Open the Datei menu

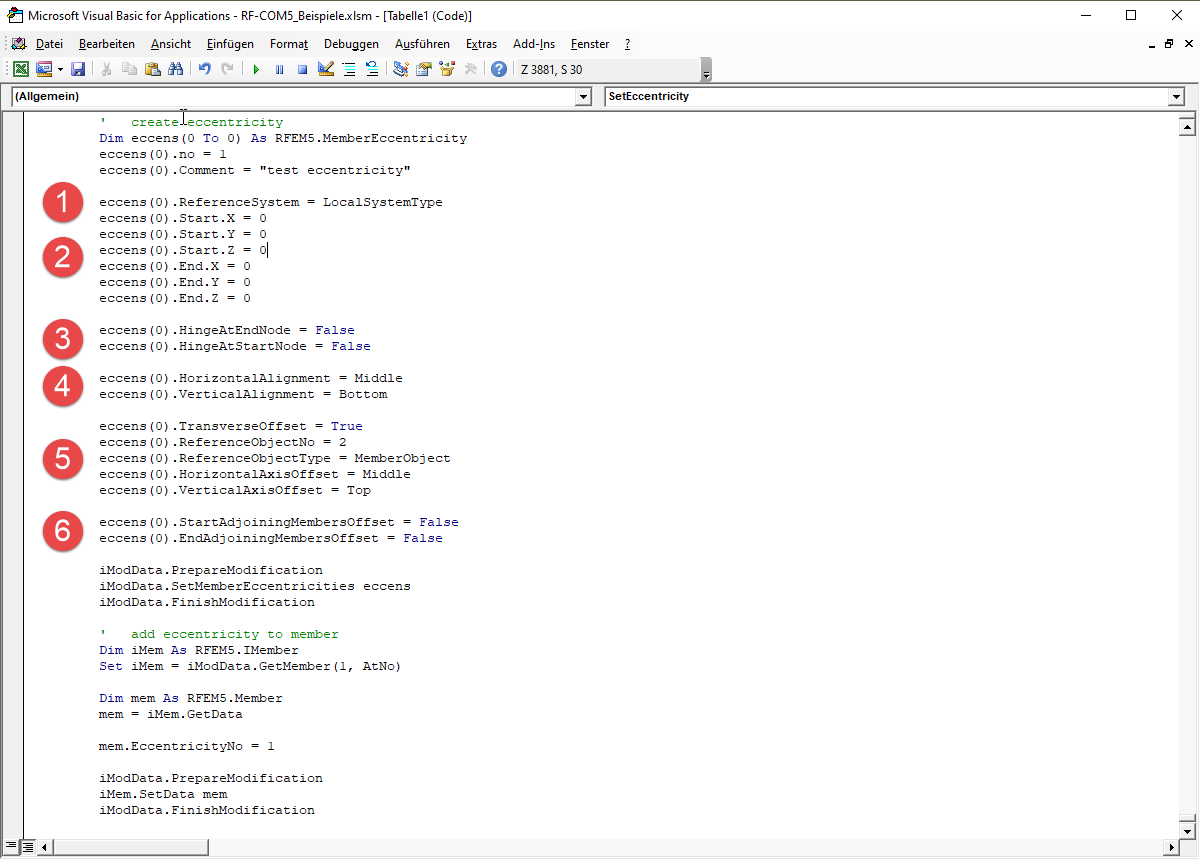coord(49,44)
